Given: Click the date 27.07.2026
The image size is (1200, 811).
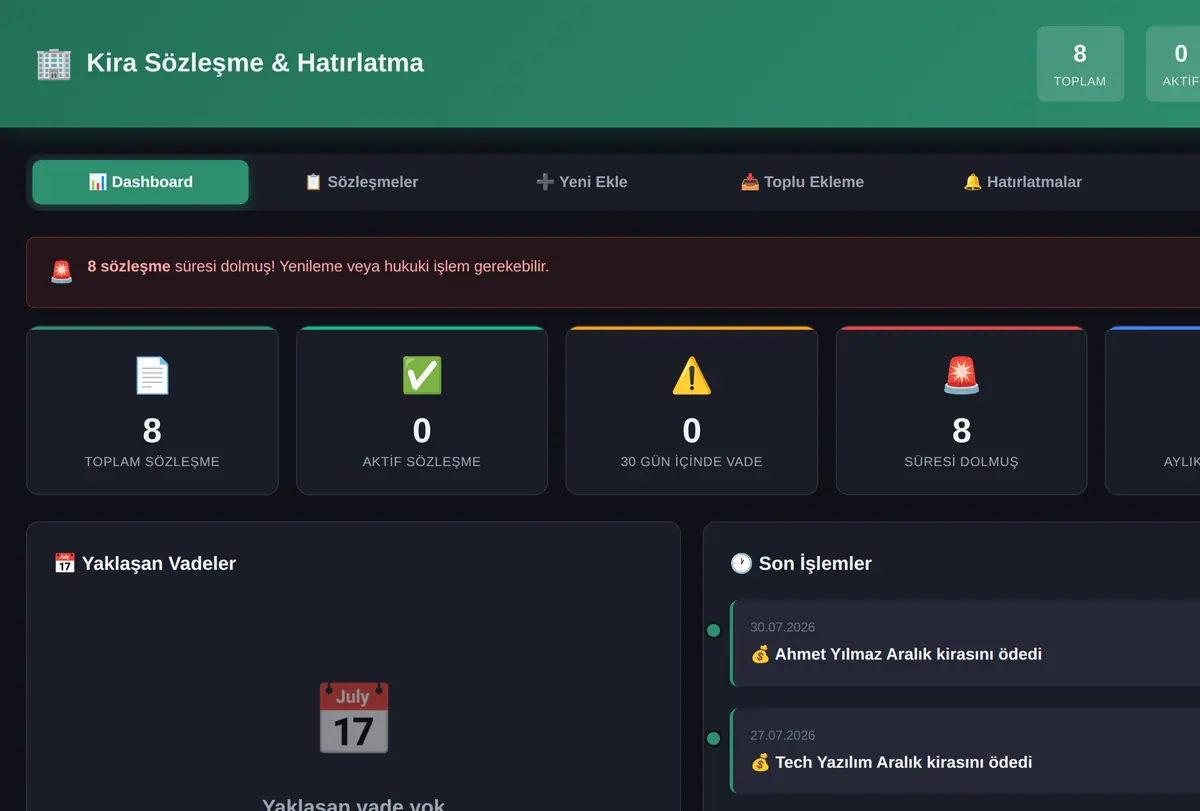Looking at the screenshot, I should coord(782,735).
